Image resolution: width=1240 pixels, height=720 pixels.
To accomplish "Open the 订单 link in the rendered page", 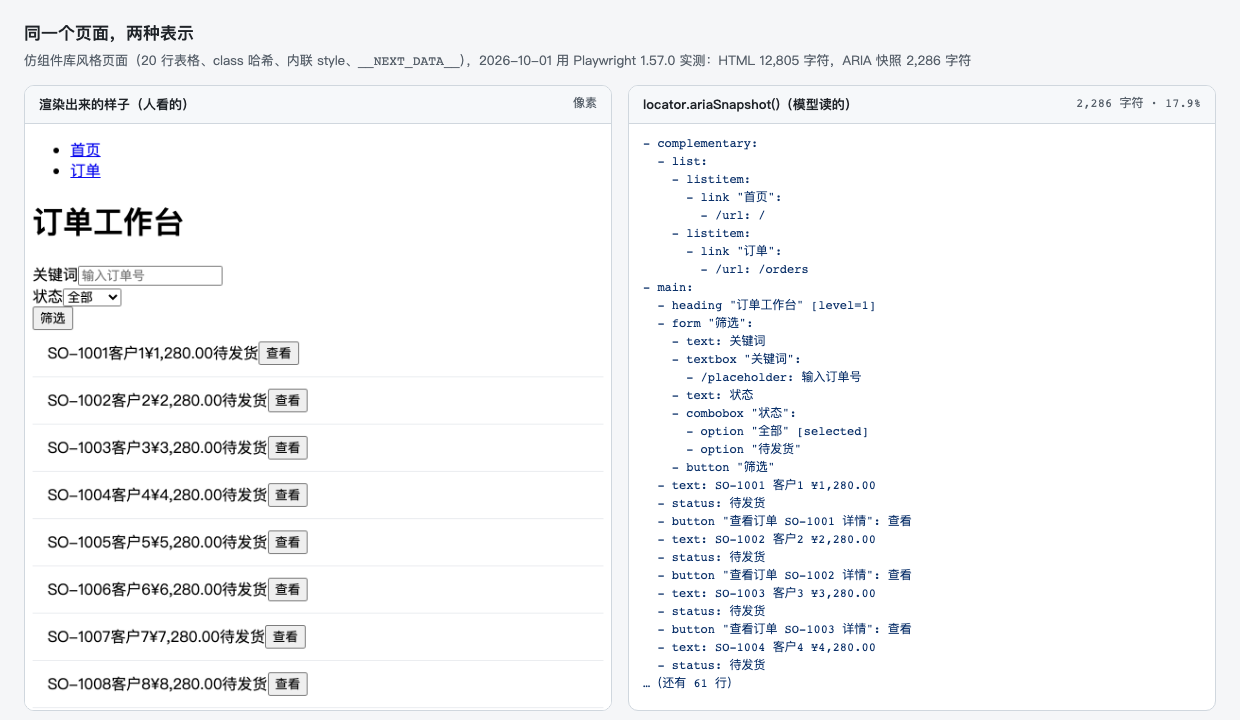I will coord(85,171).
